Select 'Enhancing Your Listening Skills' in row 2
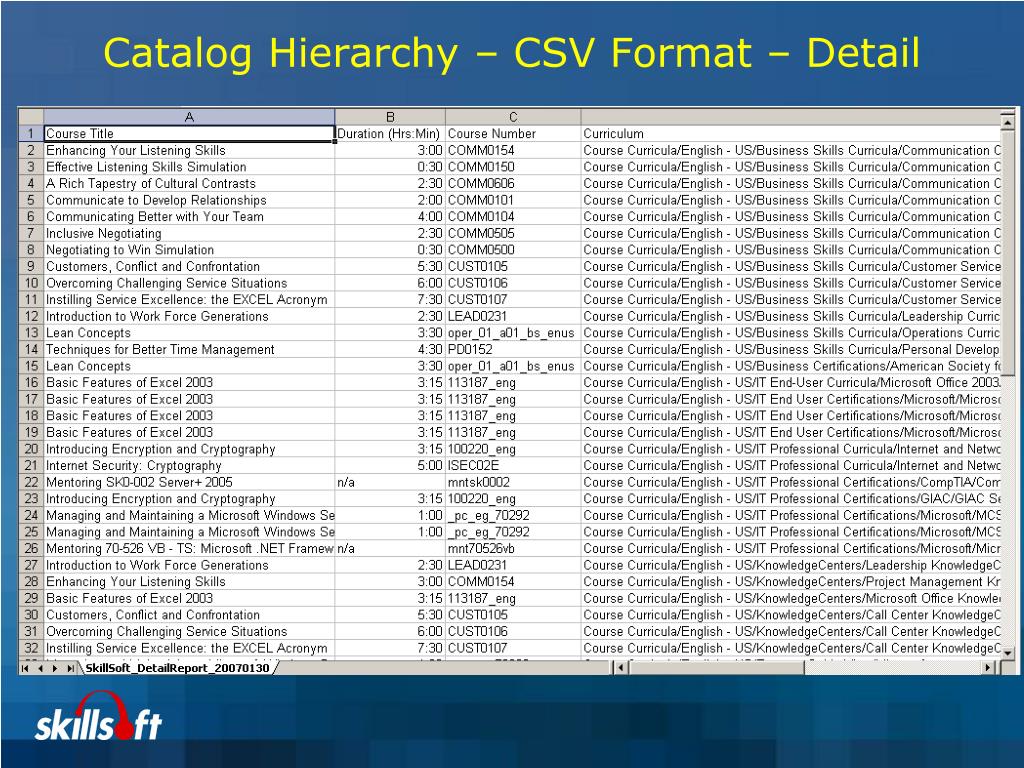 point(189,150)
